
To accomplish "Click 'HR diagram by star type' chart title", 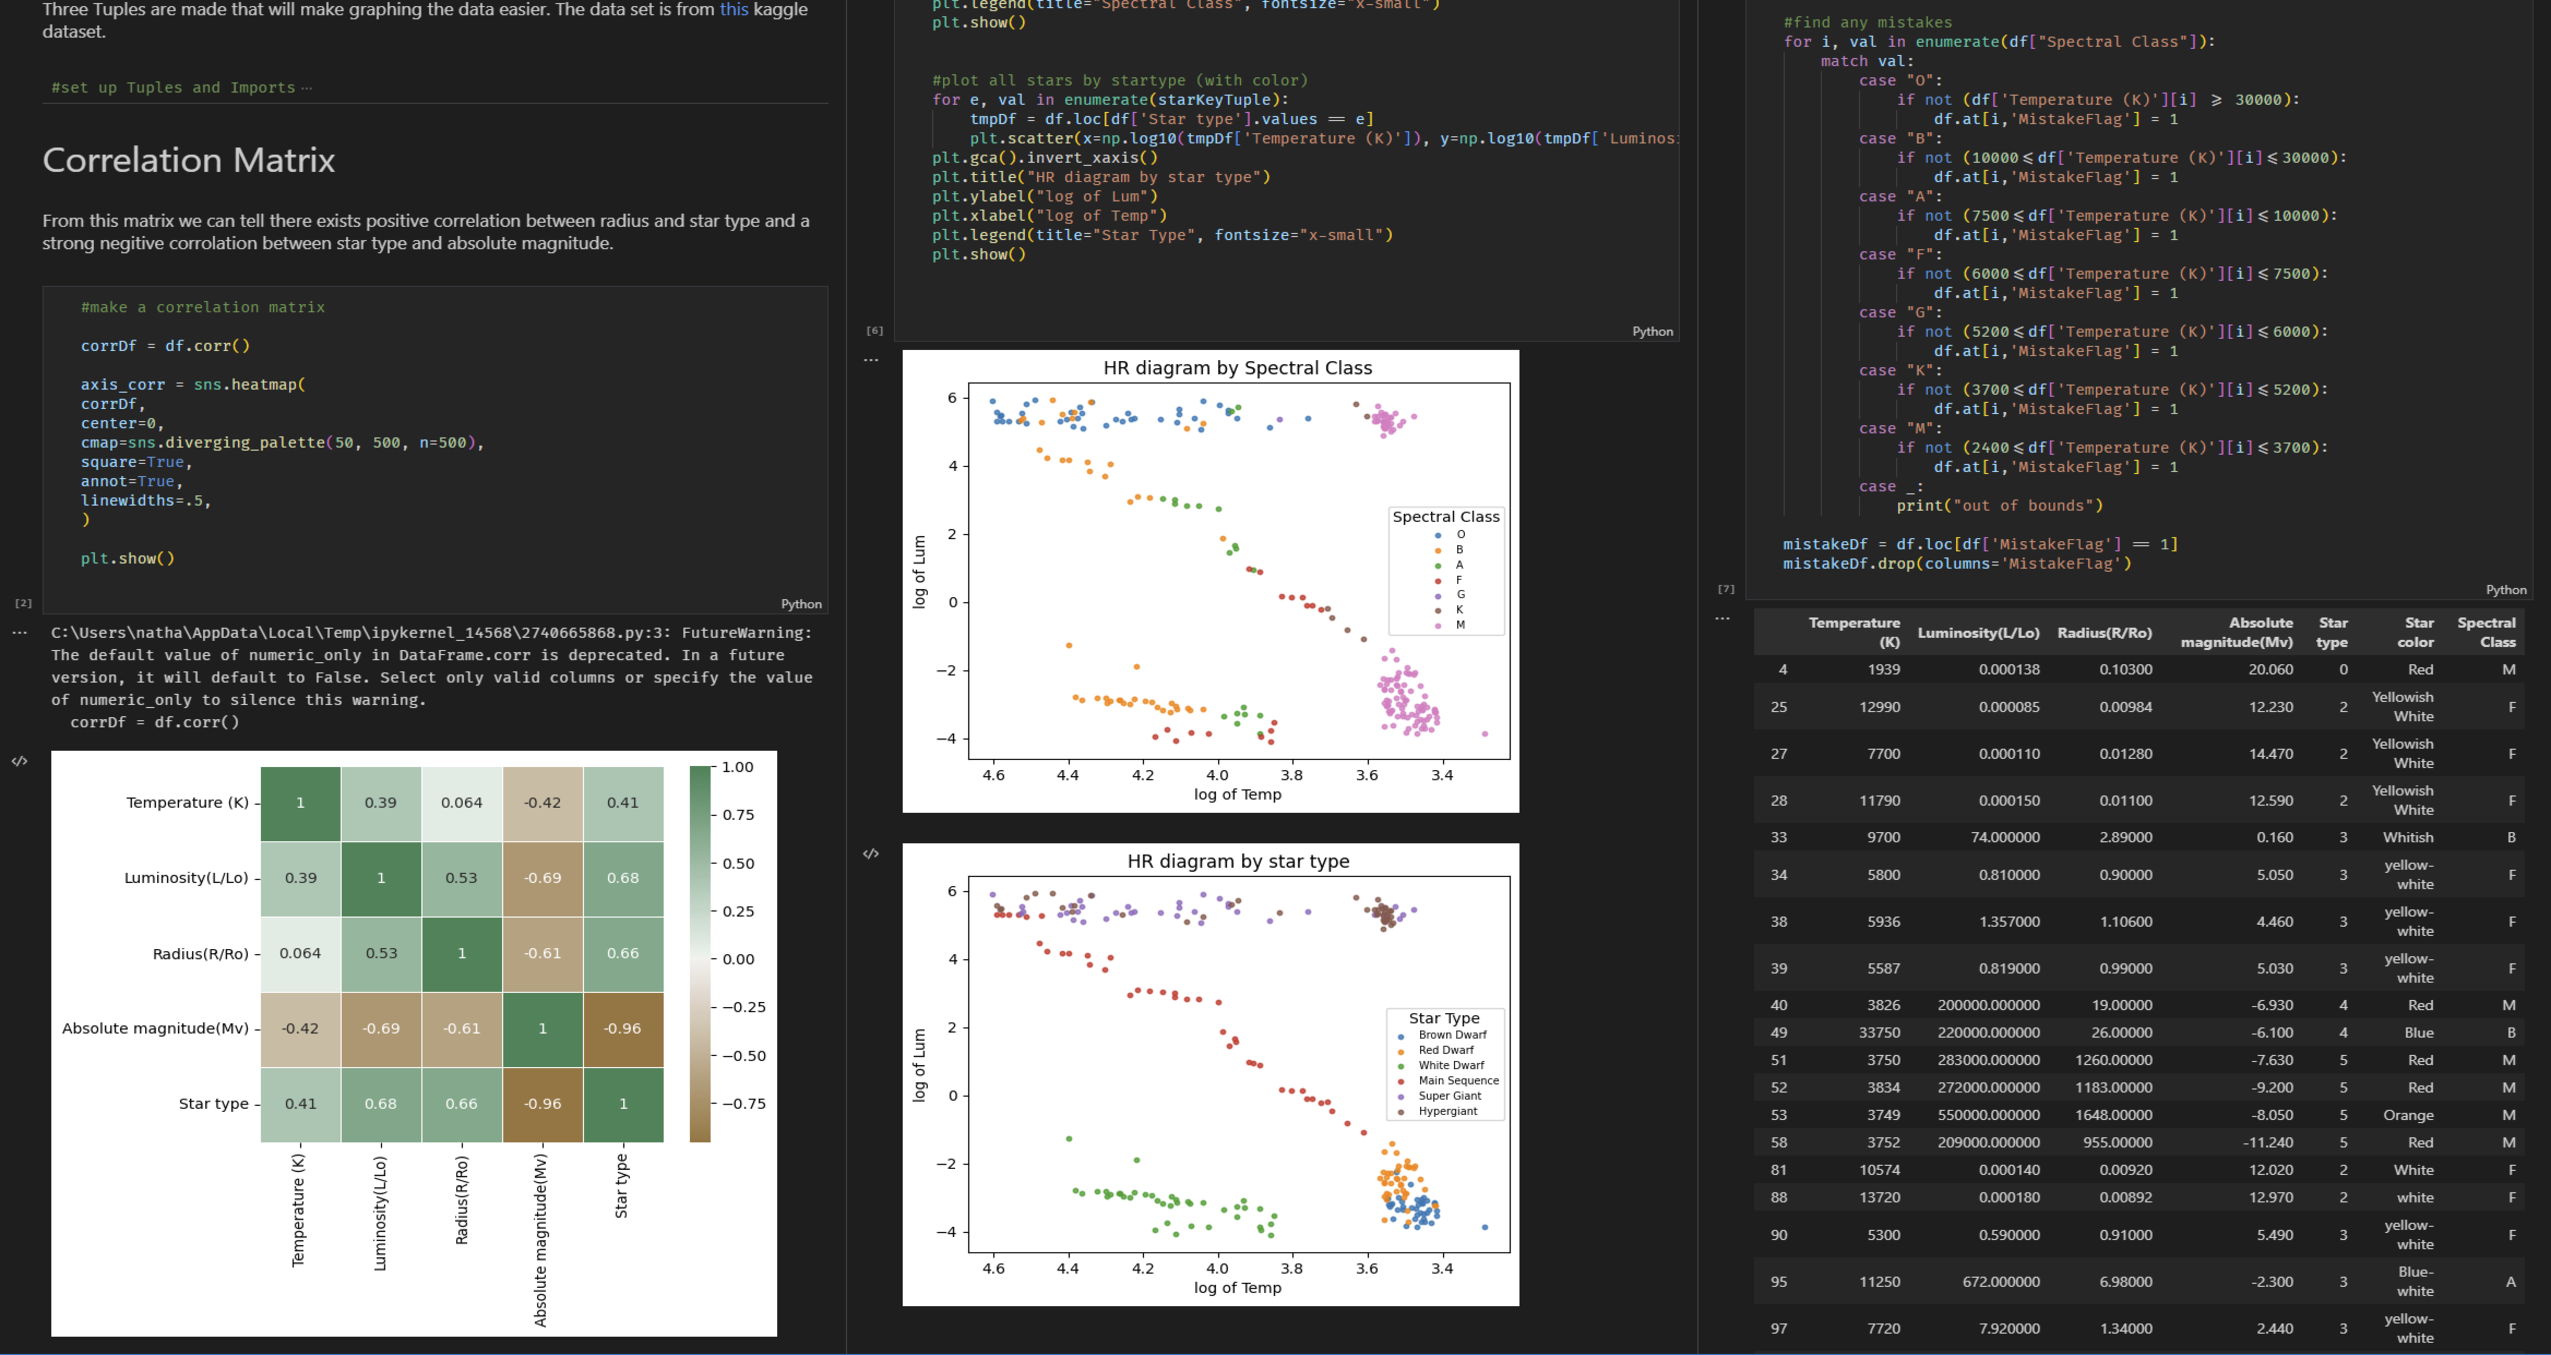I will coord(1238,862).
